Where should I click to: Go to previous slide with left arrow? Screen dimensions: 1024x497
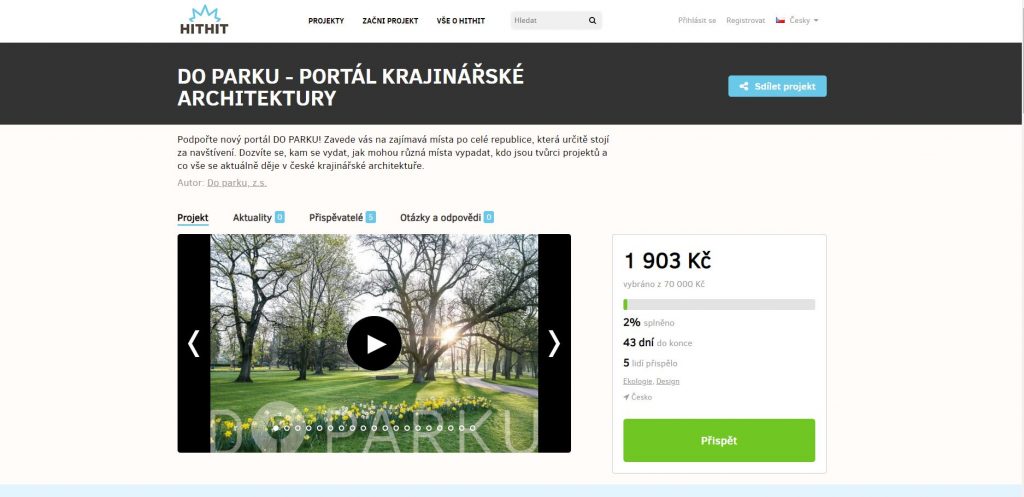[x=193, y=343]
